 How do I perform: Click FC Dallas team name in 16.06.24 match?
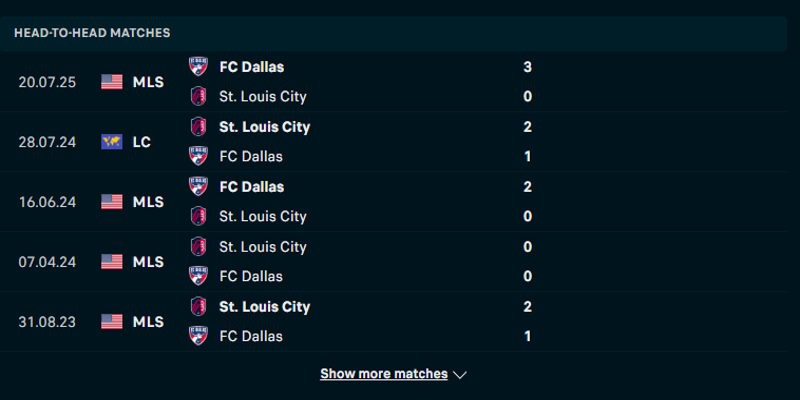point(251,187)
